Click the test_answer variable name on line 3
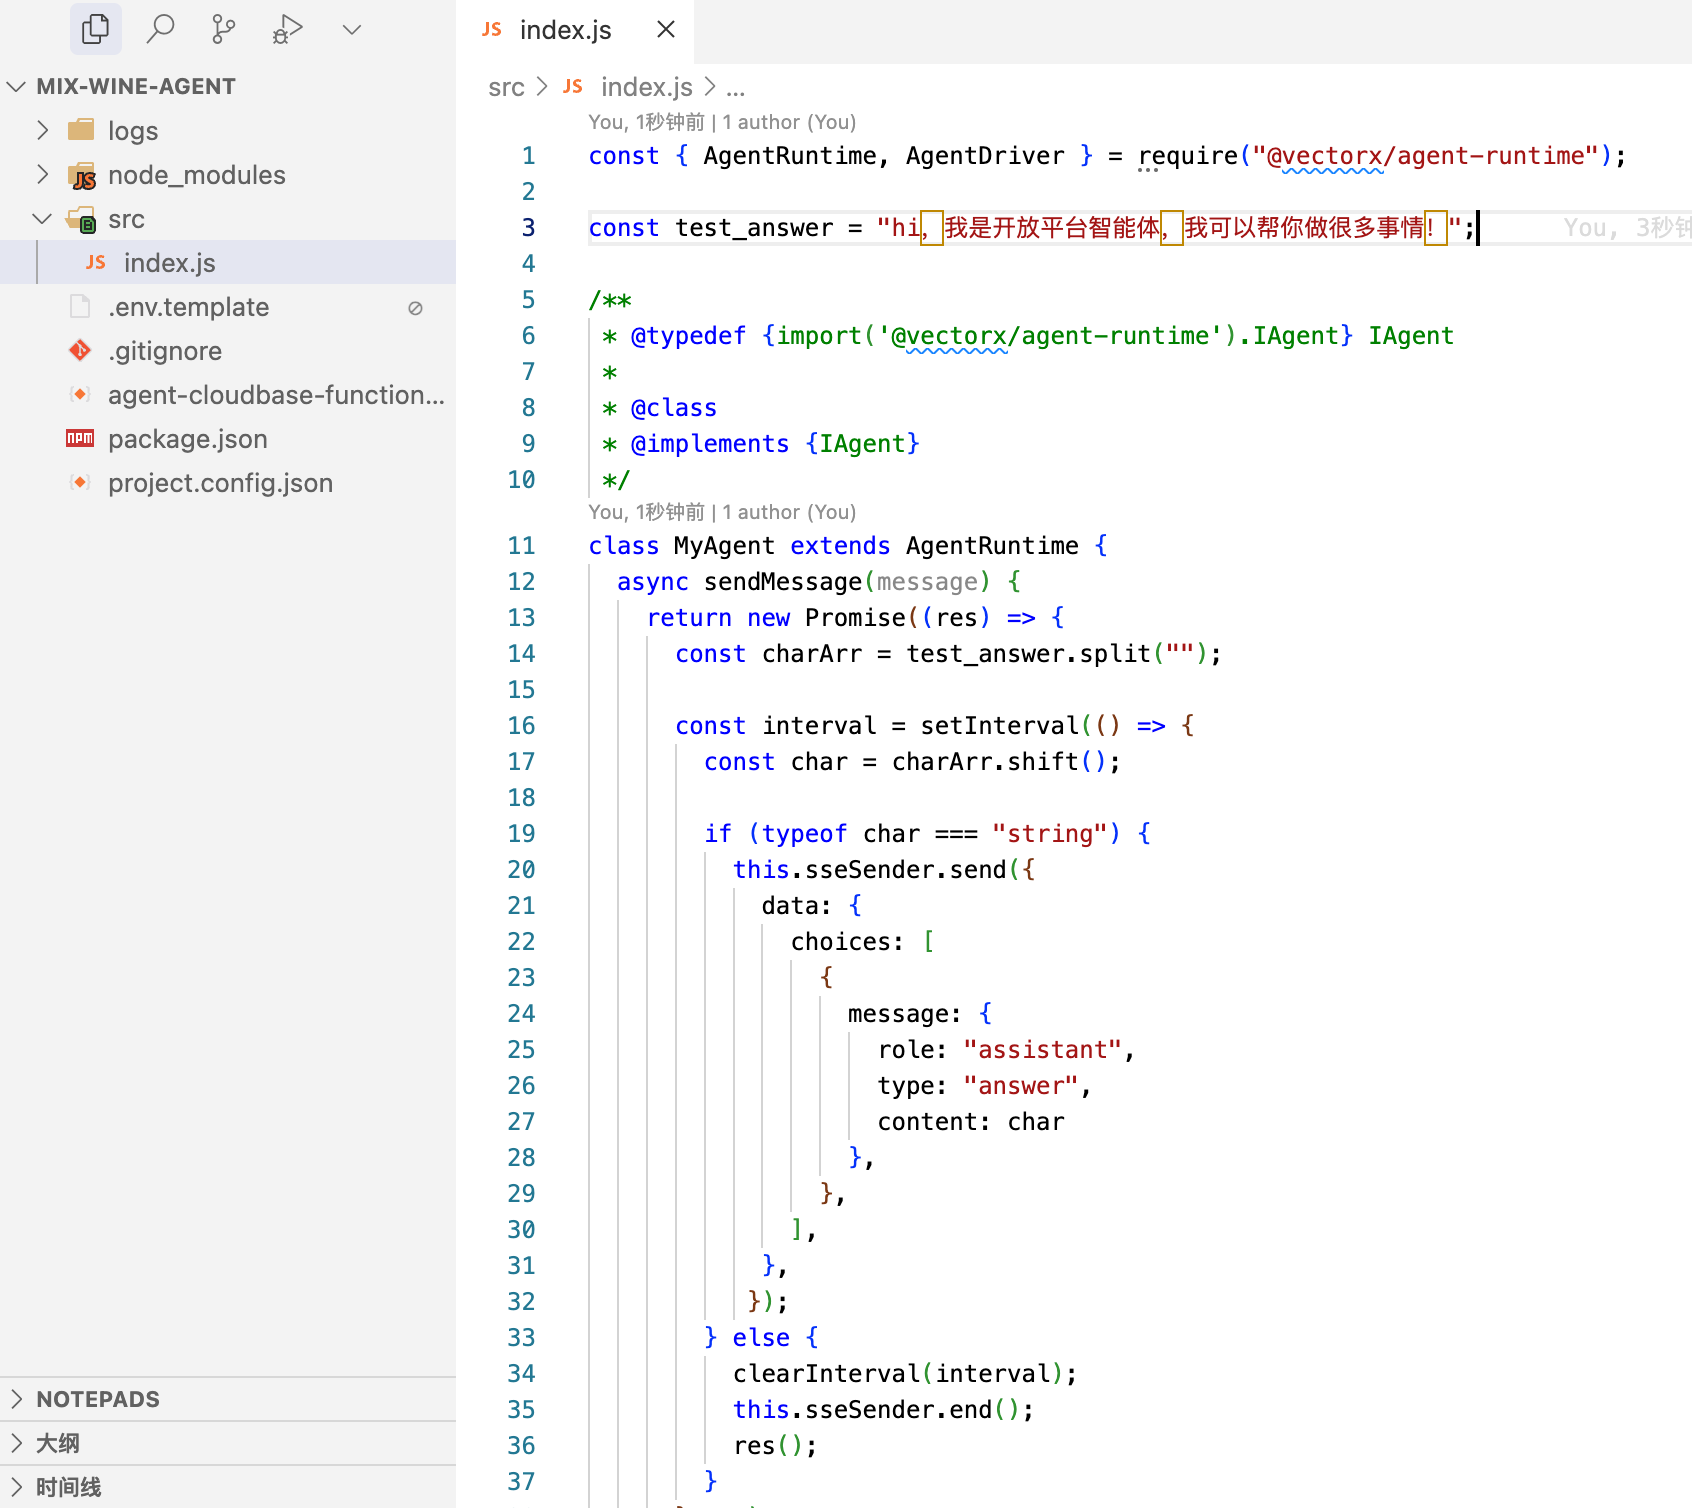This screenshot has height=1508, width=1692. click(754, 228)
